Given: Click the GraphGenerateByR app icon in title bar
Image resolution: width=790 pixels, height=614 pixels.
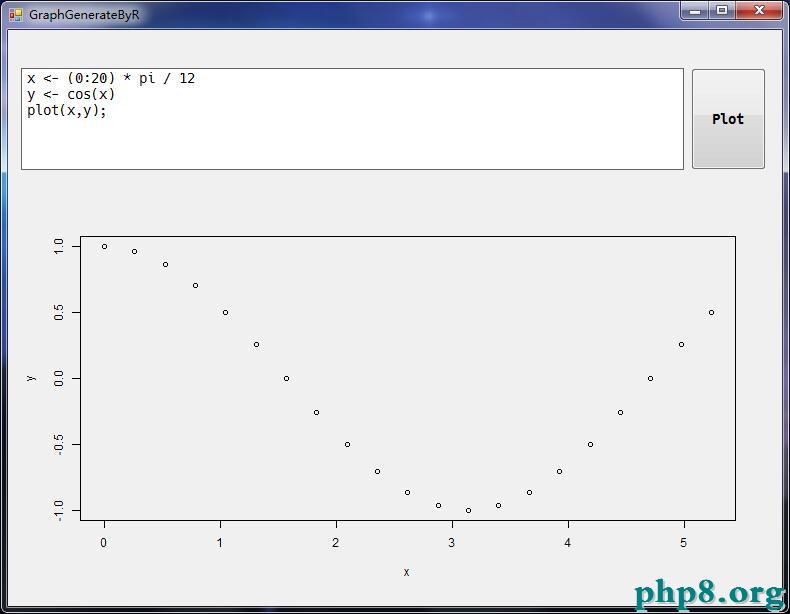Looking at the screenshot, I should pyautogui.click(x=16, y=15).
